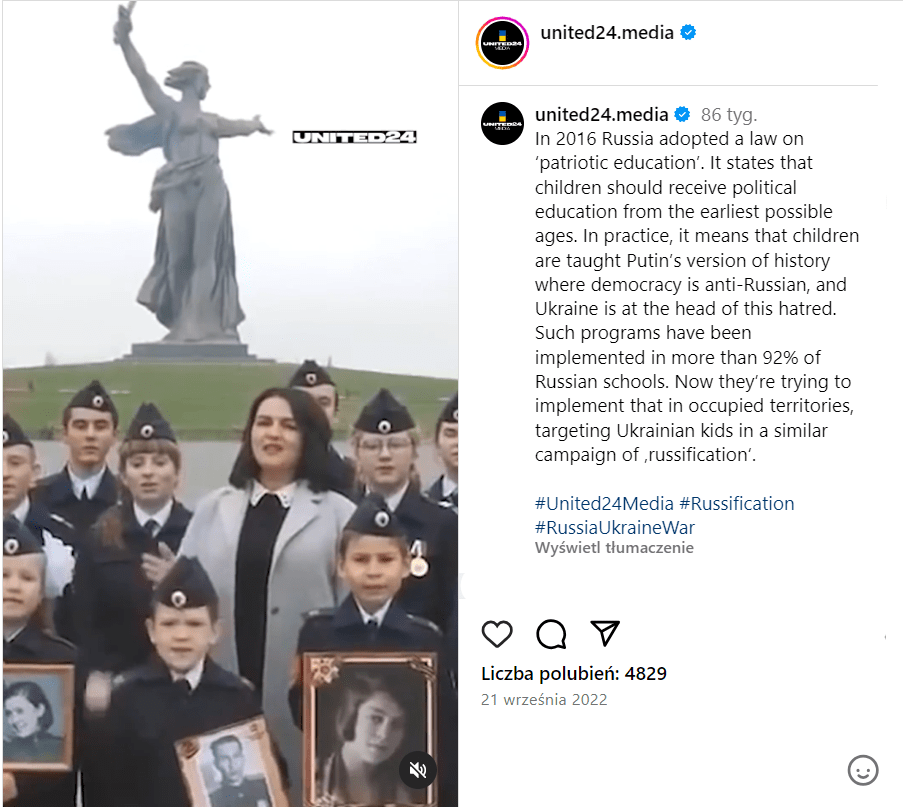Open united24.media profile from header username
903x807 pixels.
(x=606, y=33)
